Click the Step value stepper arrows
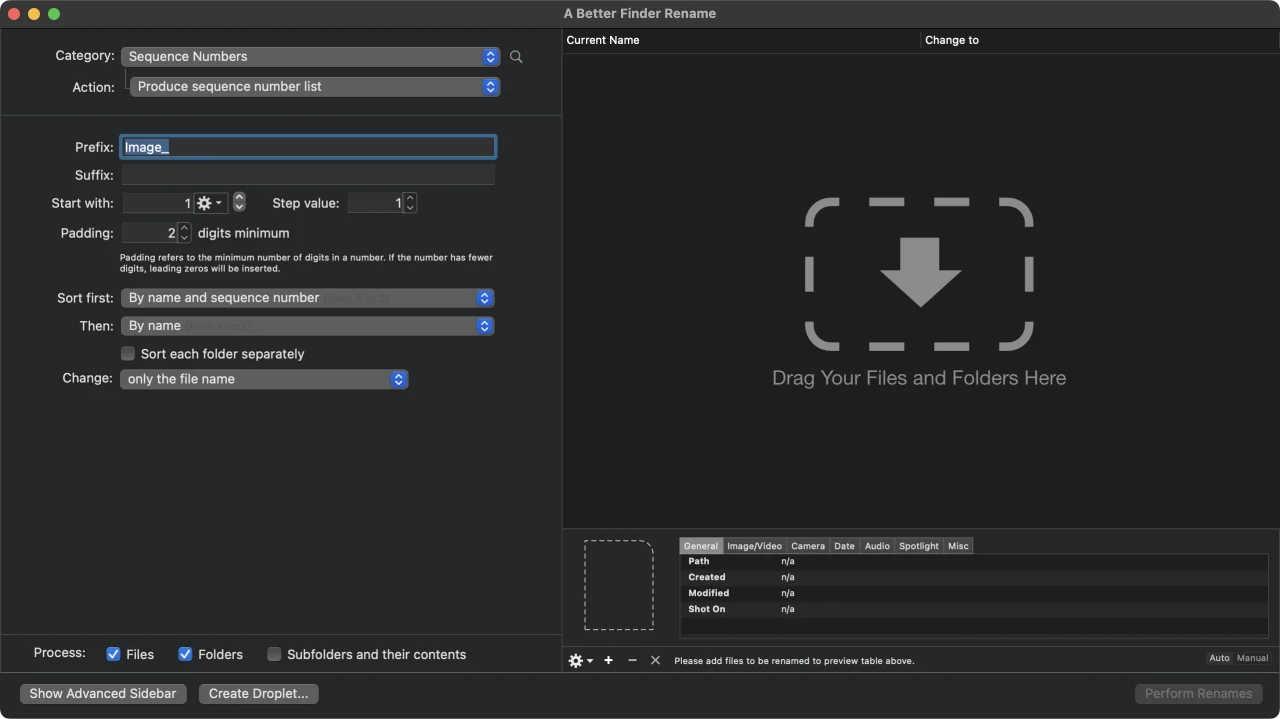 click(410, 203)
